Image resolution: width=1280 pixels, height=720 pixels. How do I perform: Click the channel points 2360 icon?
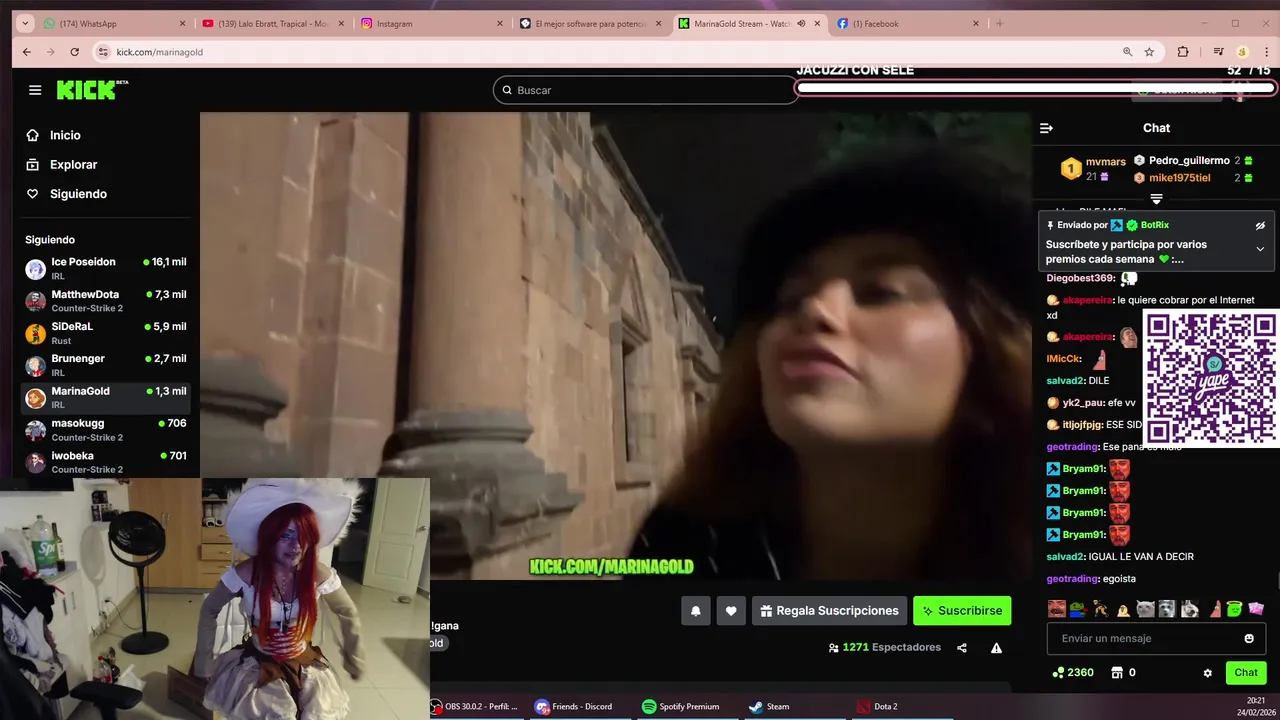pyautogui.click(x=1058, y=673)
